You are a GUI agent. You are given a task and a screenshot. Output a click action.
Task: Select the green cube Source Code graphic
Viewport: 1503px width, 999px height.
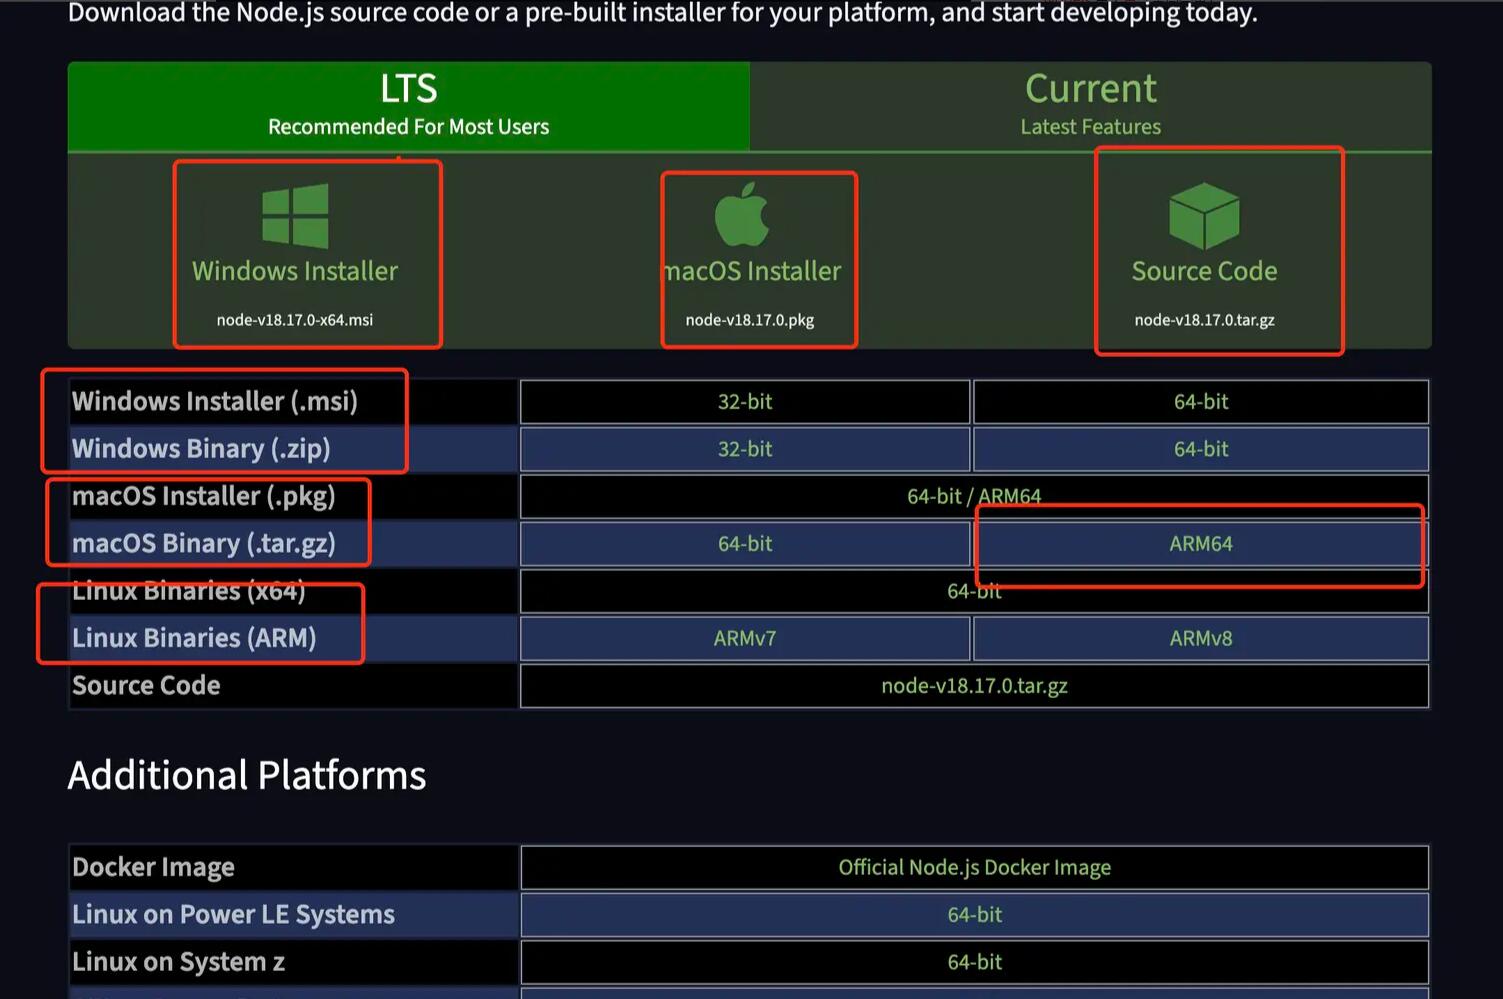1203,214
